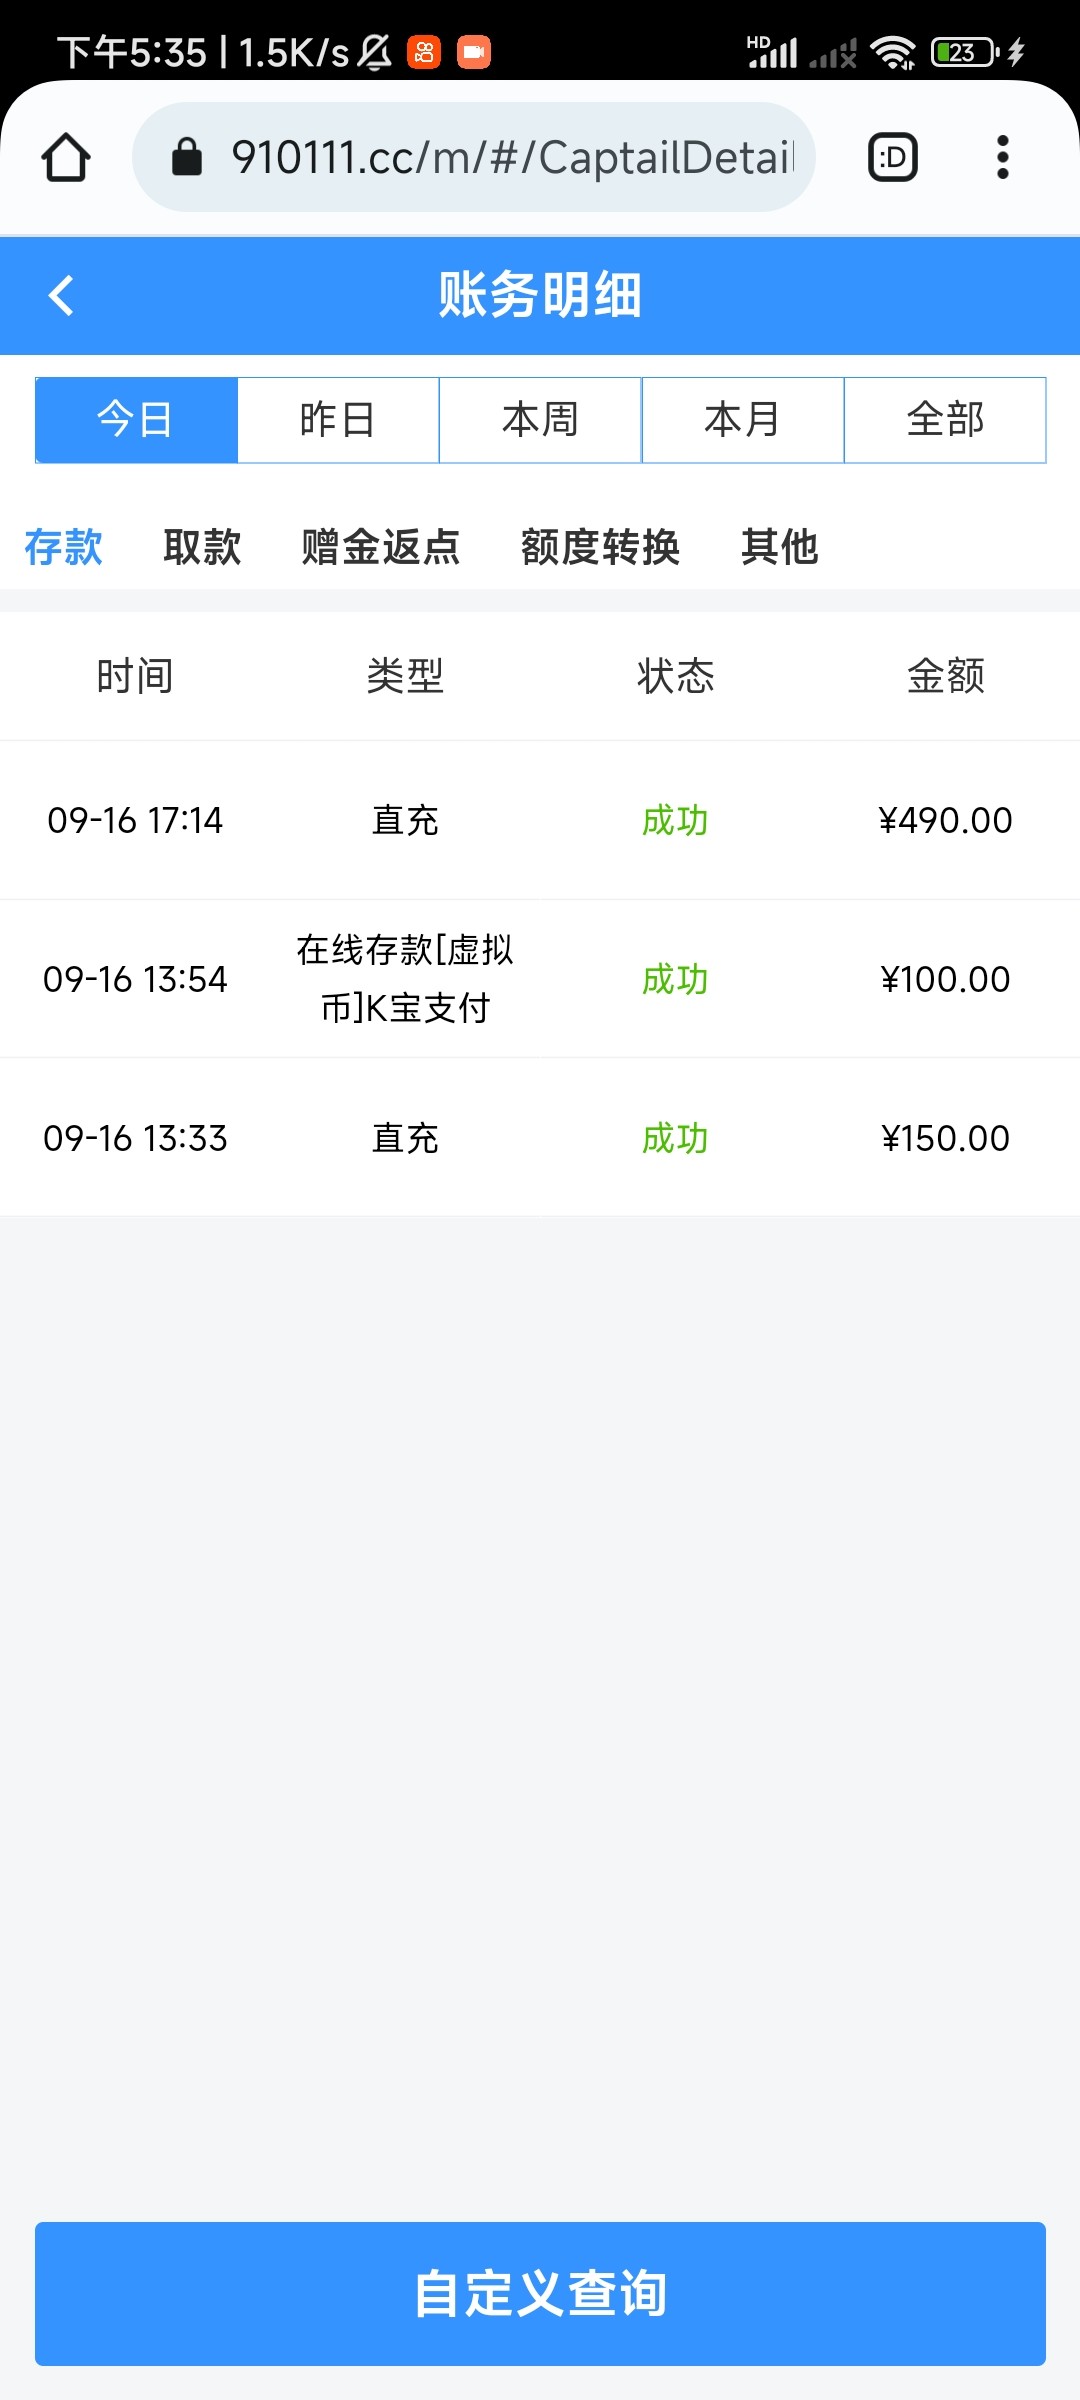Switch to the 其他 tab

click(780, 547)
